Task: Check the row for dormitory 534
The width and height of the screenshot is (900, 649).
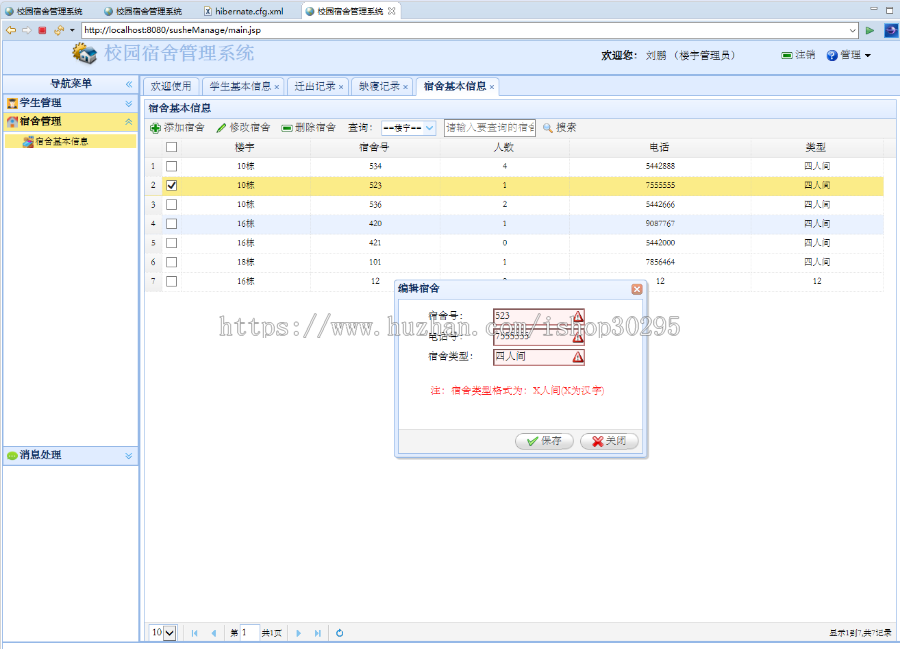Action: 171,166
